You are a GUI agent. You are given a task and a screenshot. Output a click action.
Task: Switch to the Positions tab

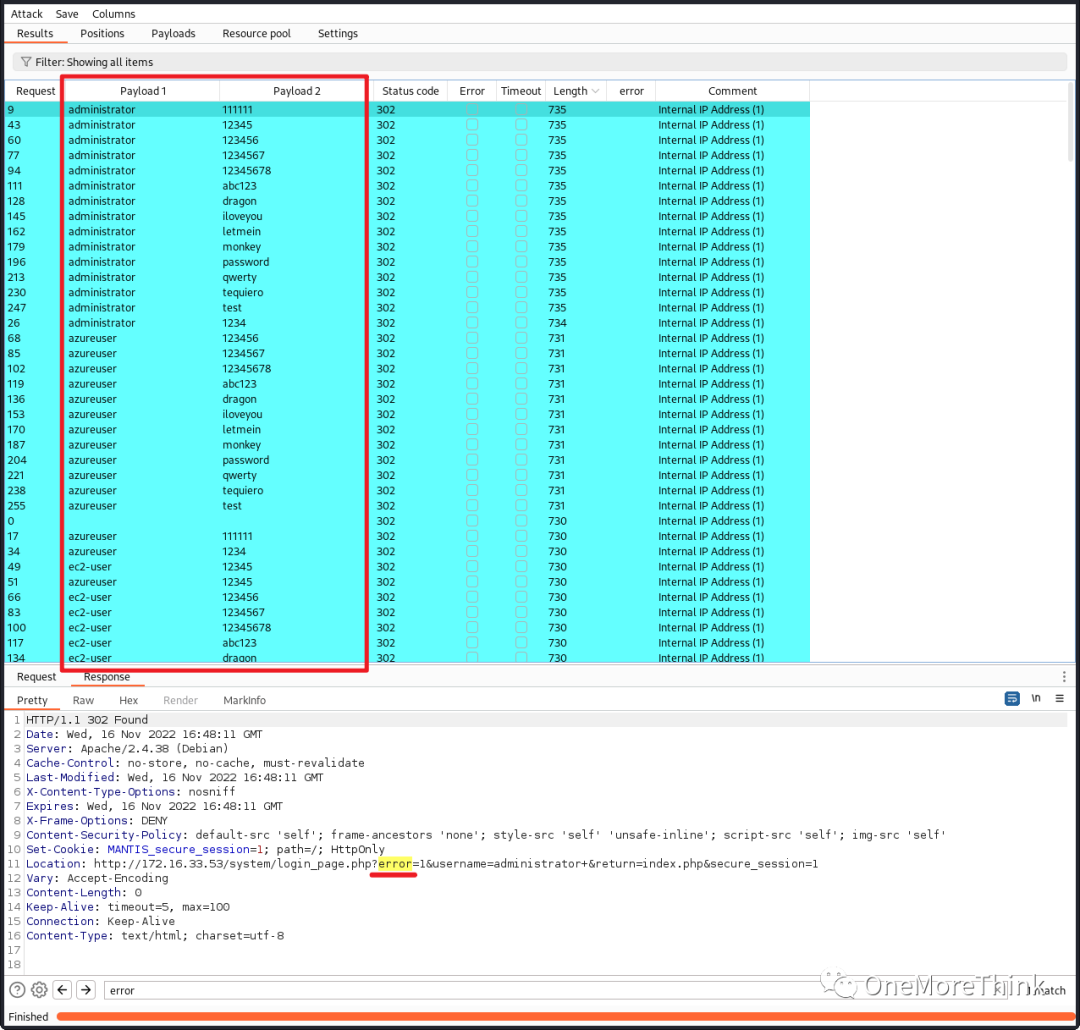[x=102, y=33]
